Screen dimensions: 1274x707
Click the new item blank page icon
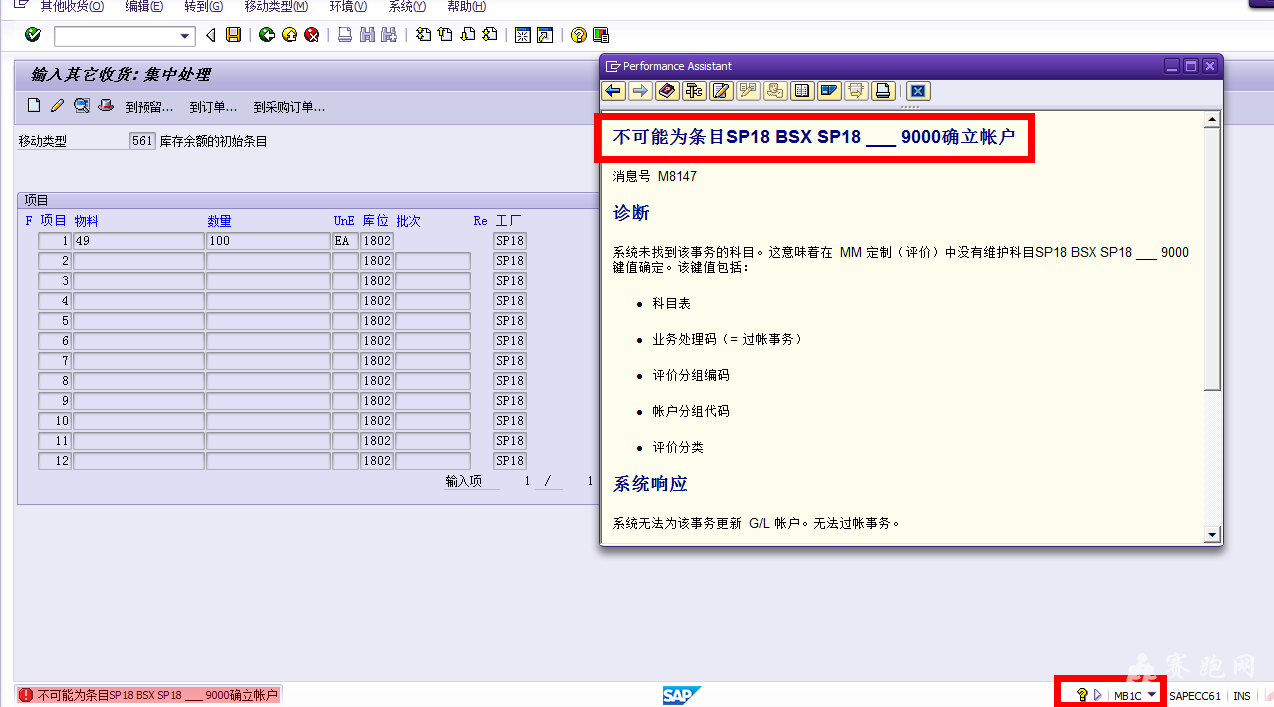pos(34,106)
